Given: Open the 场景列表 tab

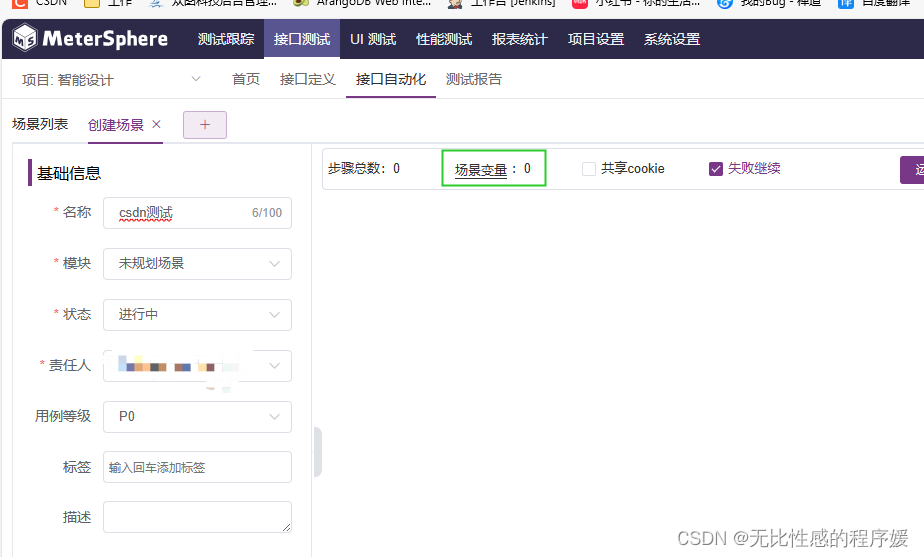Looking at the screenshot, I should [40, 124].
